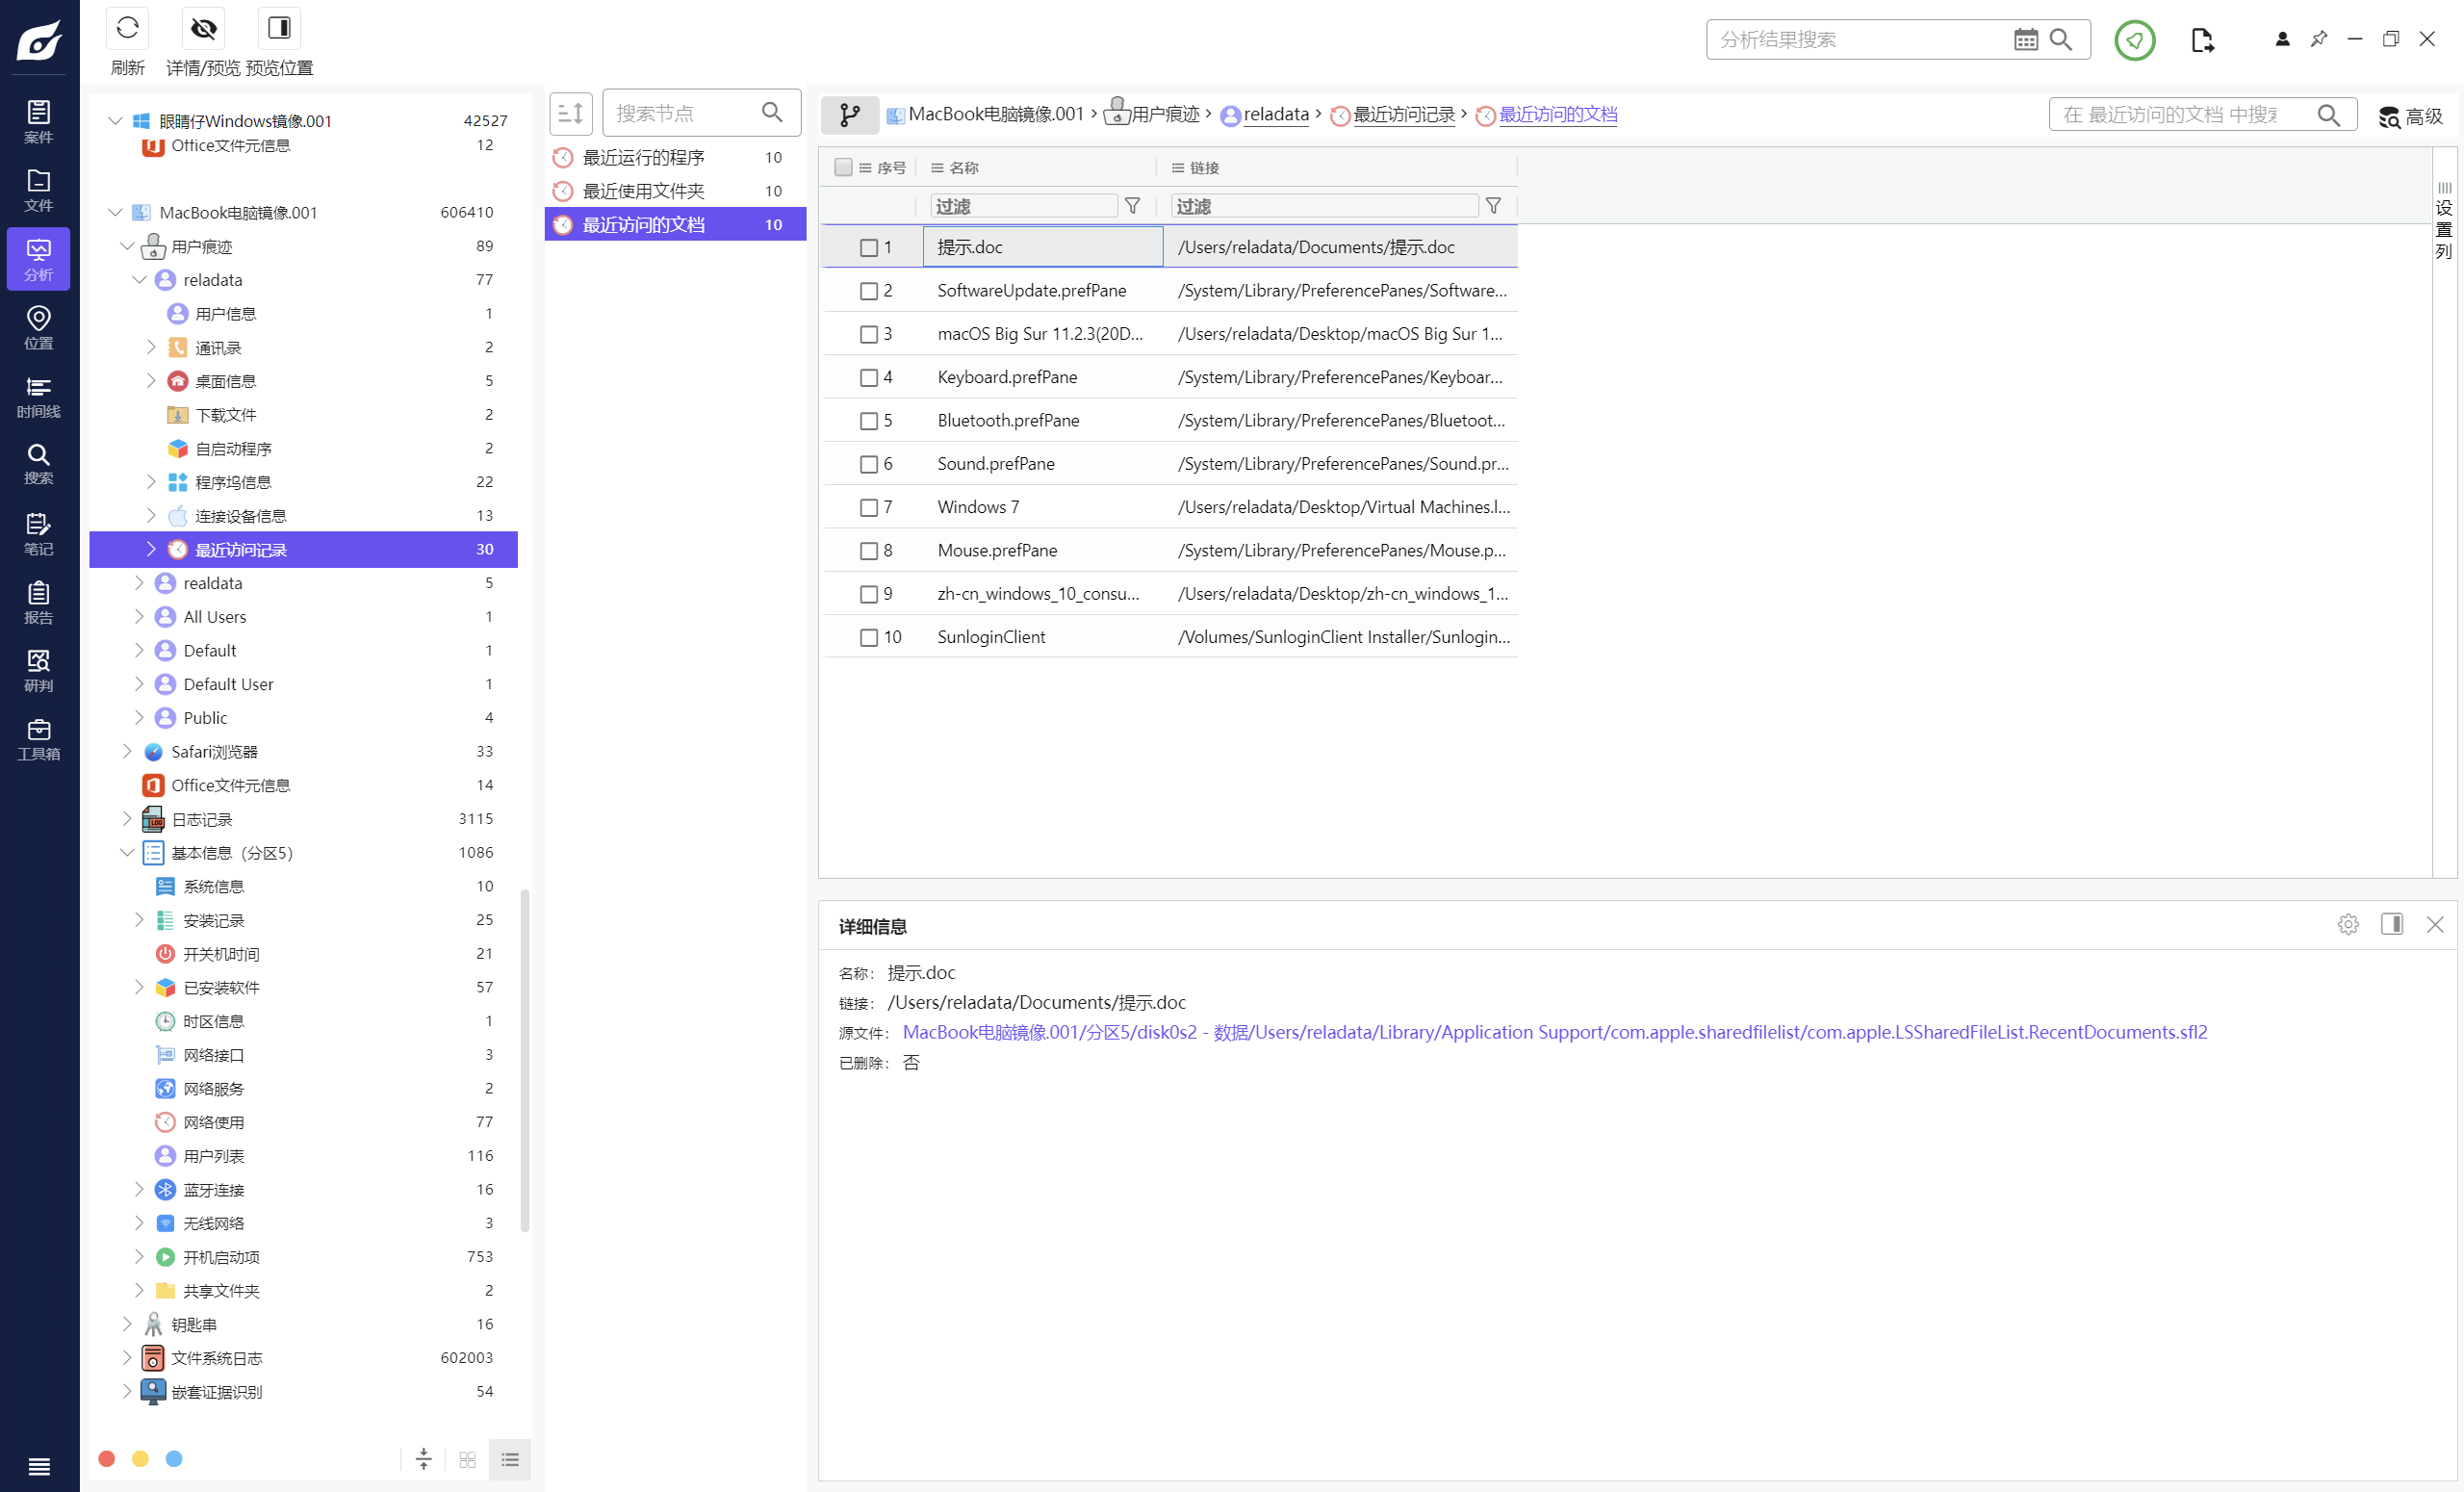This screenshot has width=2464, height=1492.
Task: Open 详细信息 panel settings gear
Action: tap(2348, 924)
